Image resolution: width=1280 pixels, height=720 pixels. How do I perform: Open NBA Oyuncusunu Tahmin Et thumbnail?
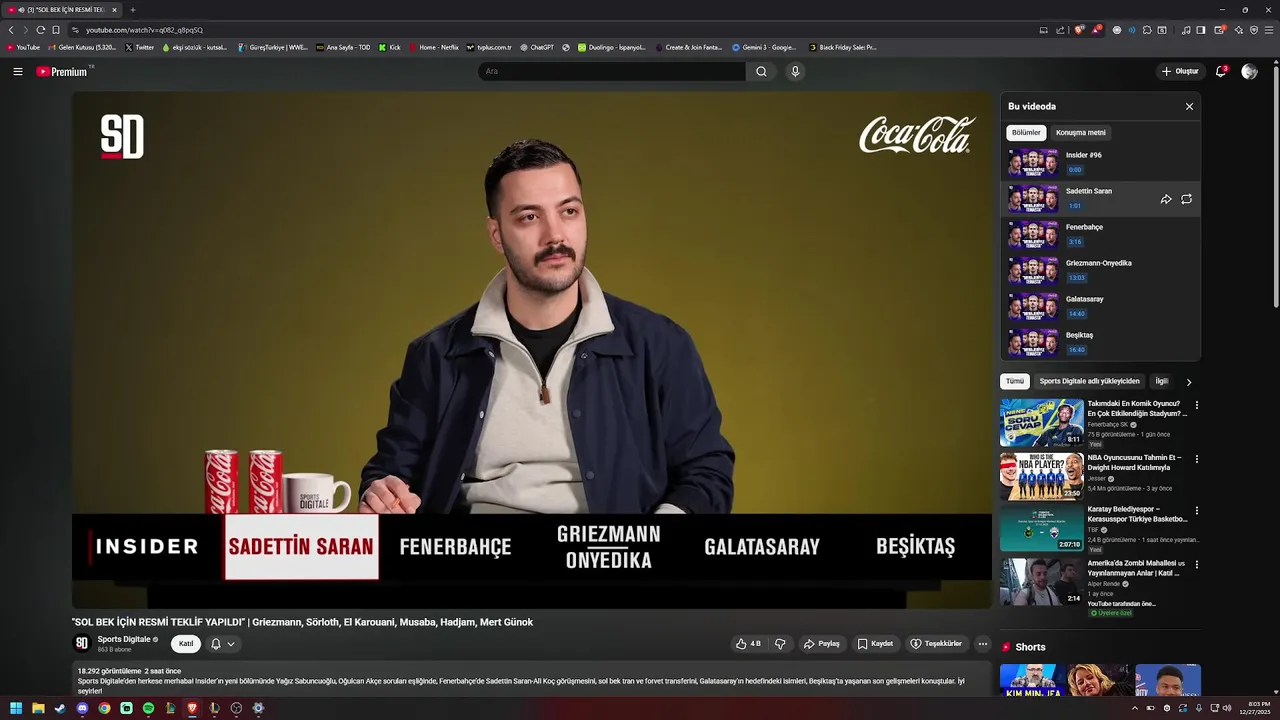(x=1042, y=476)
